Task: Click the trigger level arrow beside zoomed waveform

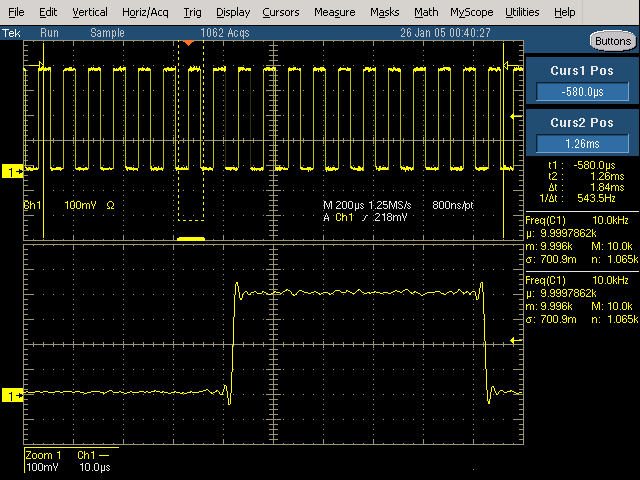Action: click(x=516, y=342)
